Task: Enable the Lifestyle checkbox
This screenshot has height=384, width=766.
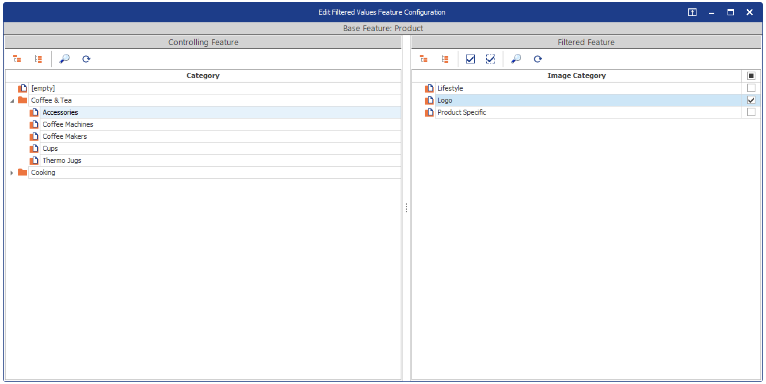Action: pyautogui.click(x=751, y=88)
